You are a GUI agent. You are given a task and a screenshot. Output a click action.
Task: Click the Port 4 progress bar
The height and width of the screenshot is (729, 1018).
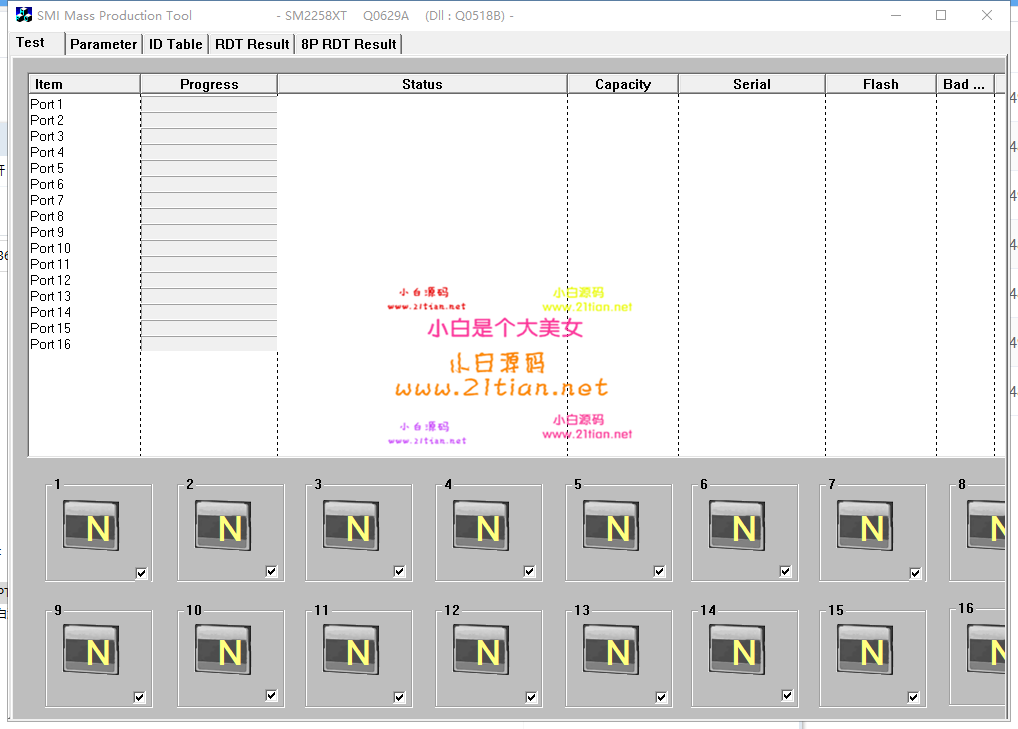209,153
